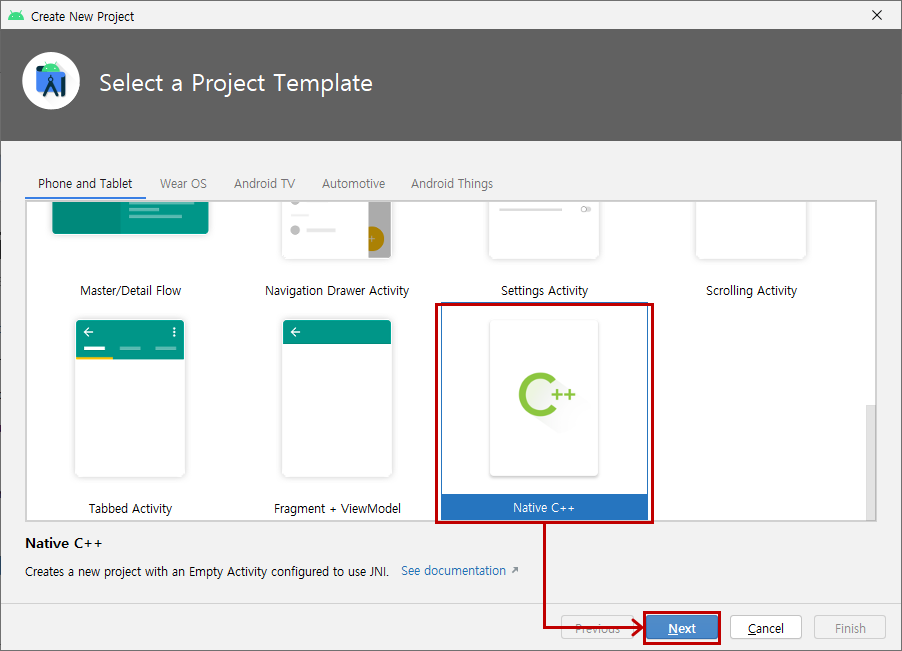Click the Next button
This screenshot has width=902, height=651.
682,628
